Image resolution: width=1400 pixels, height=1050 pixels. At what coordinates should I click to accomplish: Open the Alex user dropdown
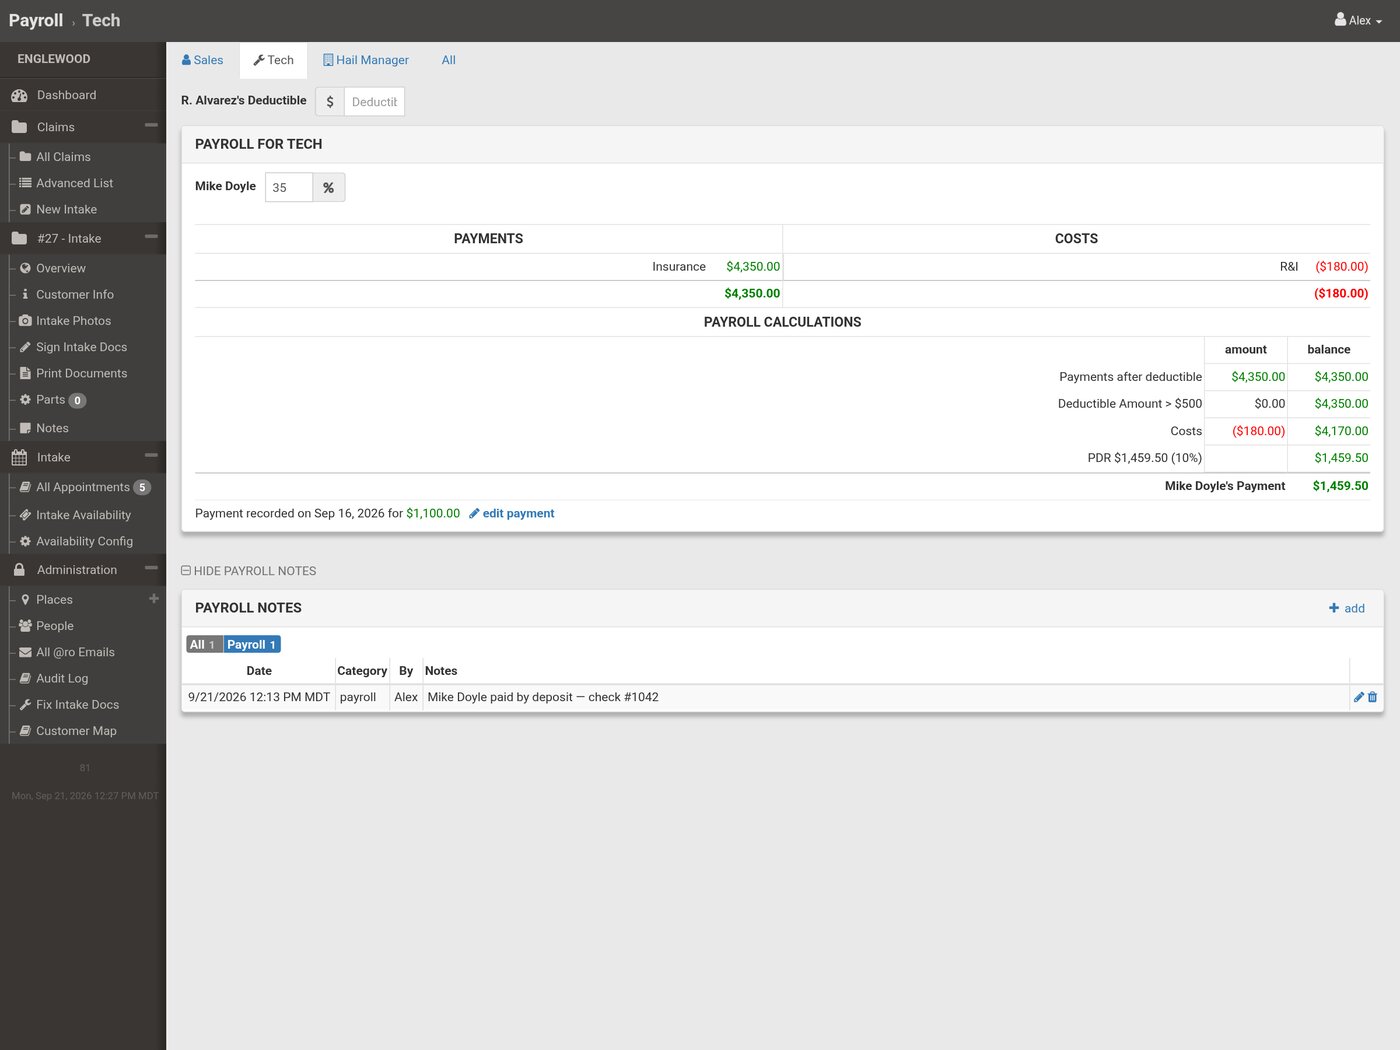[1358, 20]
